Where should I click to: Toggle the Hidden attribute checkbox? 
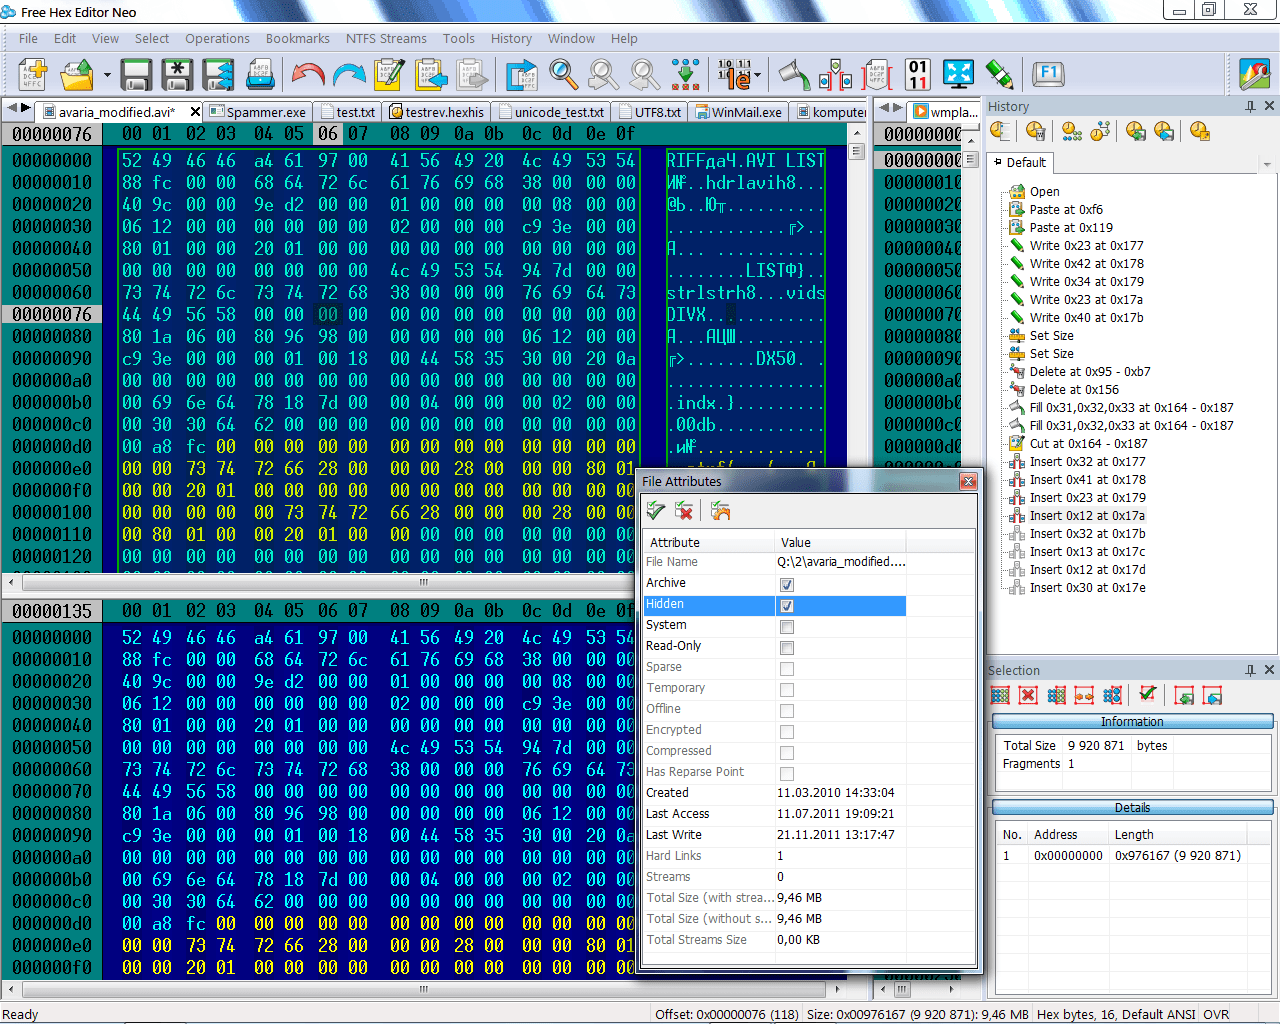[x=787, y=605]
